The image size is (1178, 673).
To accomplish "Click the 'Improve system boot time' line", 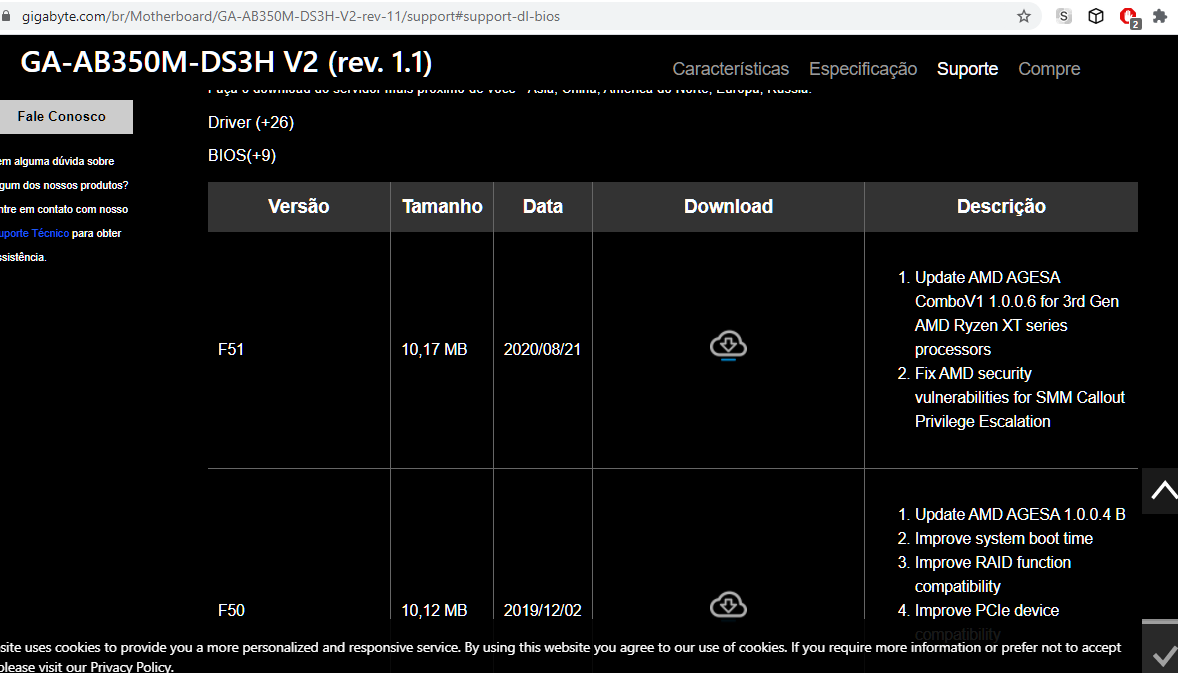I will 1003,539.
